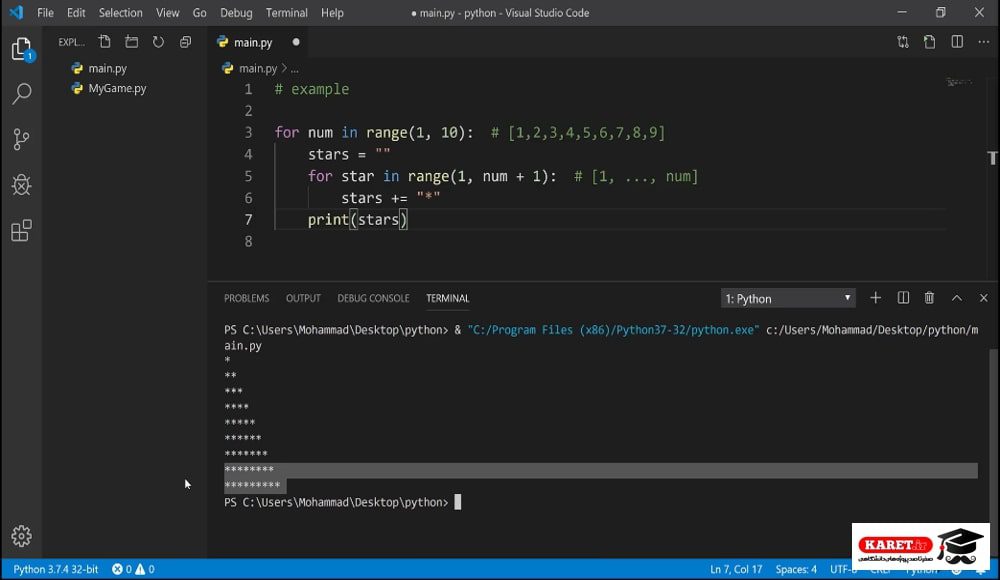Click the highlighted nine-asterisk terminal output row
Screen dimensions: 1000x580
pyautogui.click(x=253, y=485)
